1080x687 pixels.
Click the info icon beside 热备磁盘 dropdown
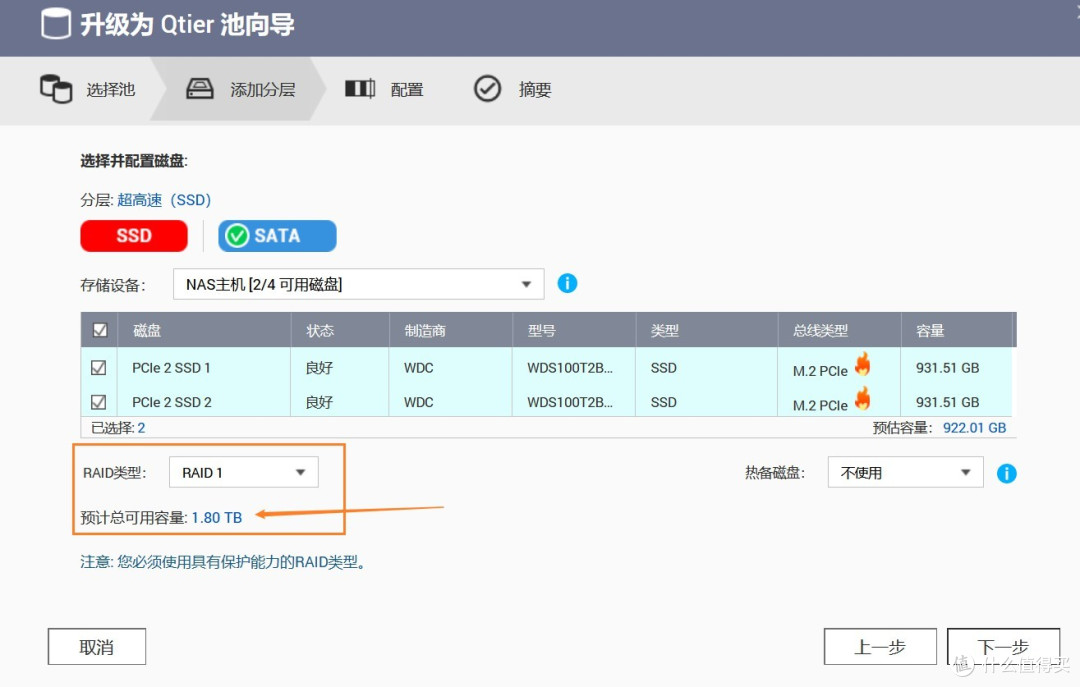(x=1006, y=473)
